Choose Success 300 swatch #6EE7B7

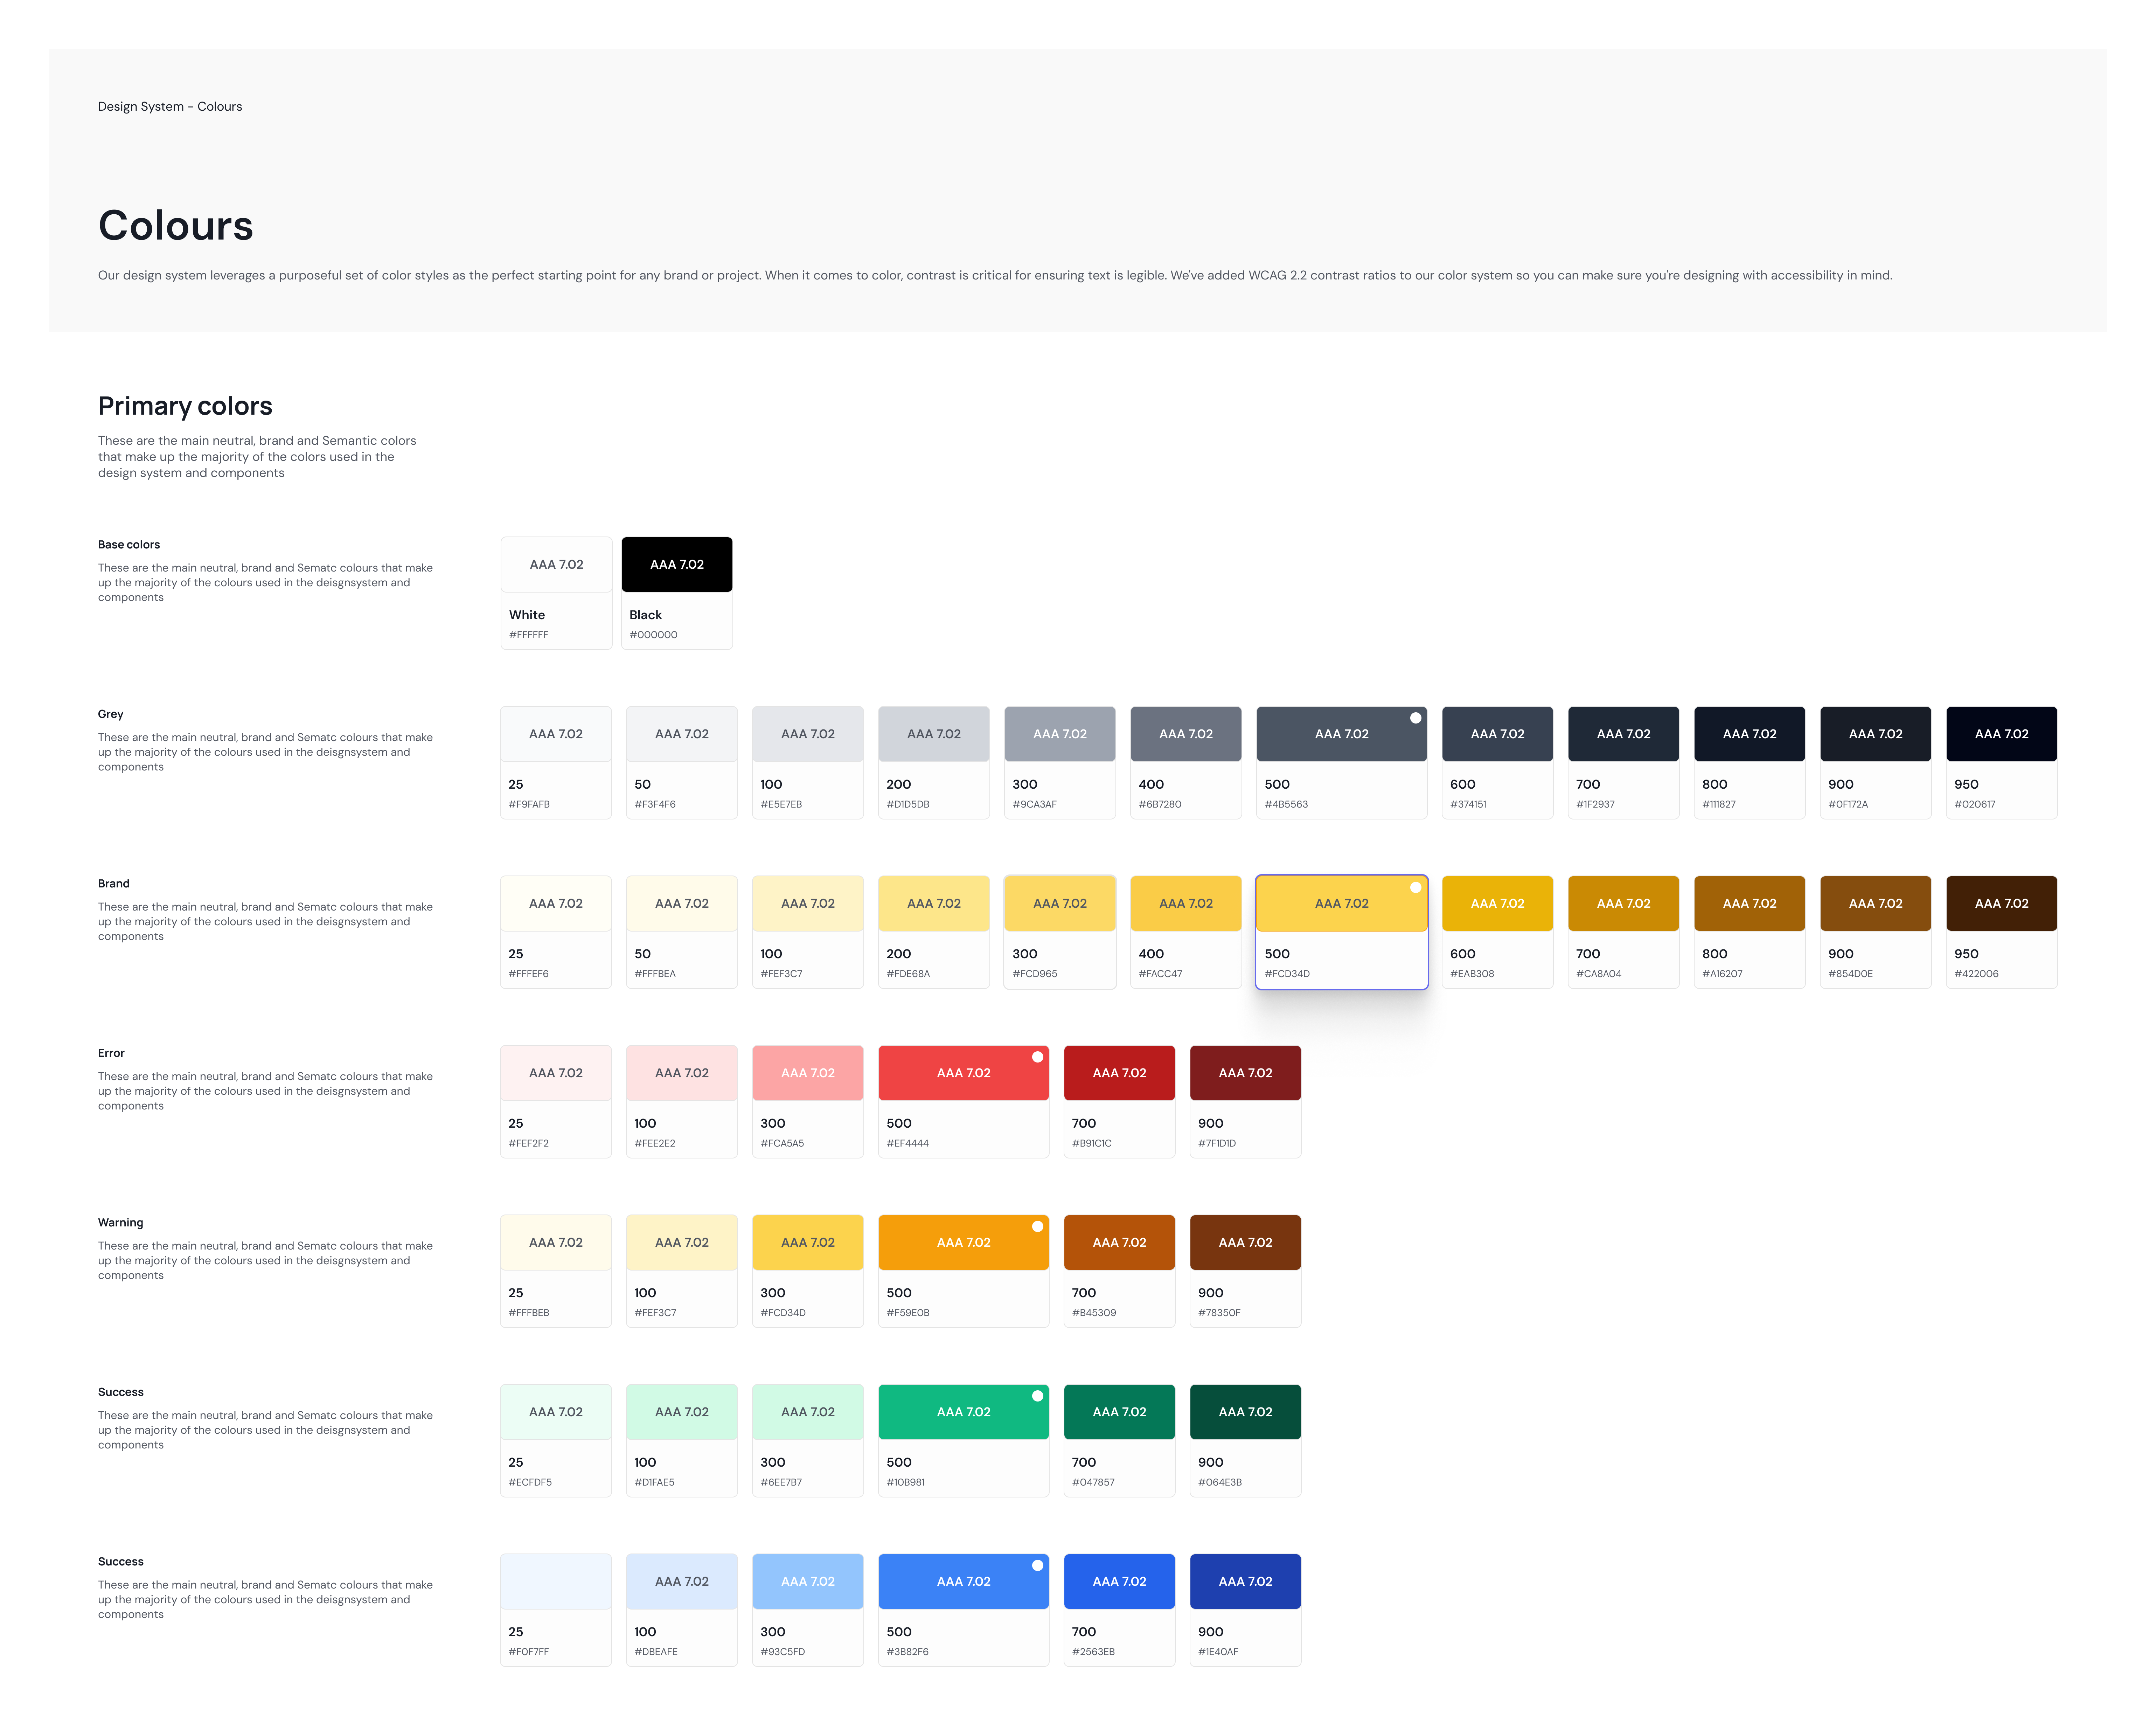click(808, 1441)
